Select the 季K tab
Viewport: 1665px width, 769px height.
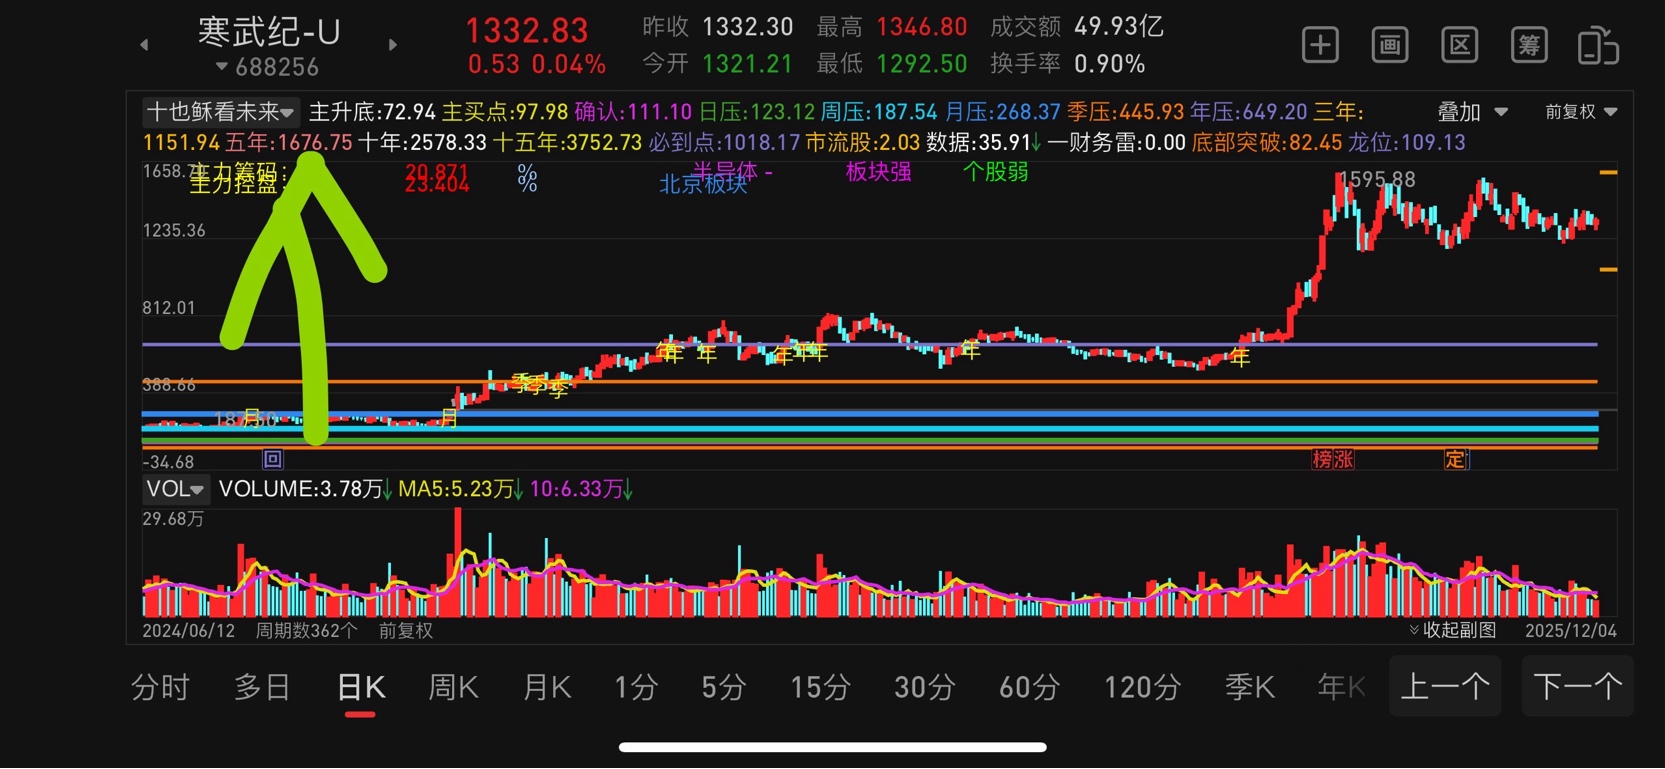pos(1250,687)
